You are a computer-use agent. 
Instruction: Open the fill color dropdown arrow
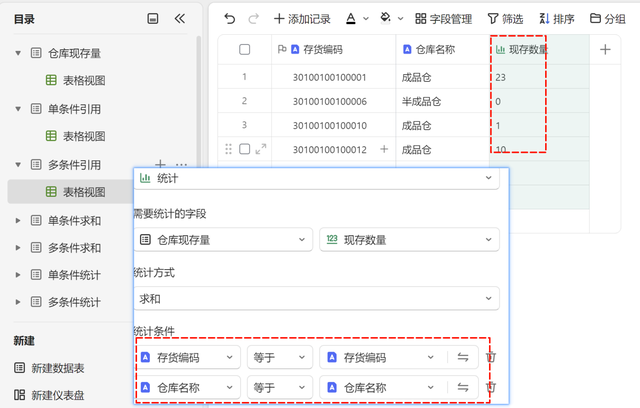coord(400,19)
